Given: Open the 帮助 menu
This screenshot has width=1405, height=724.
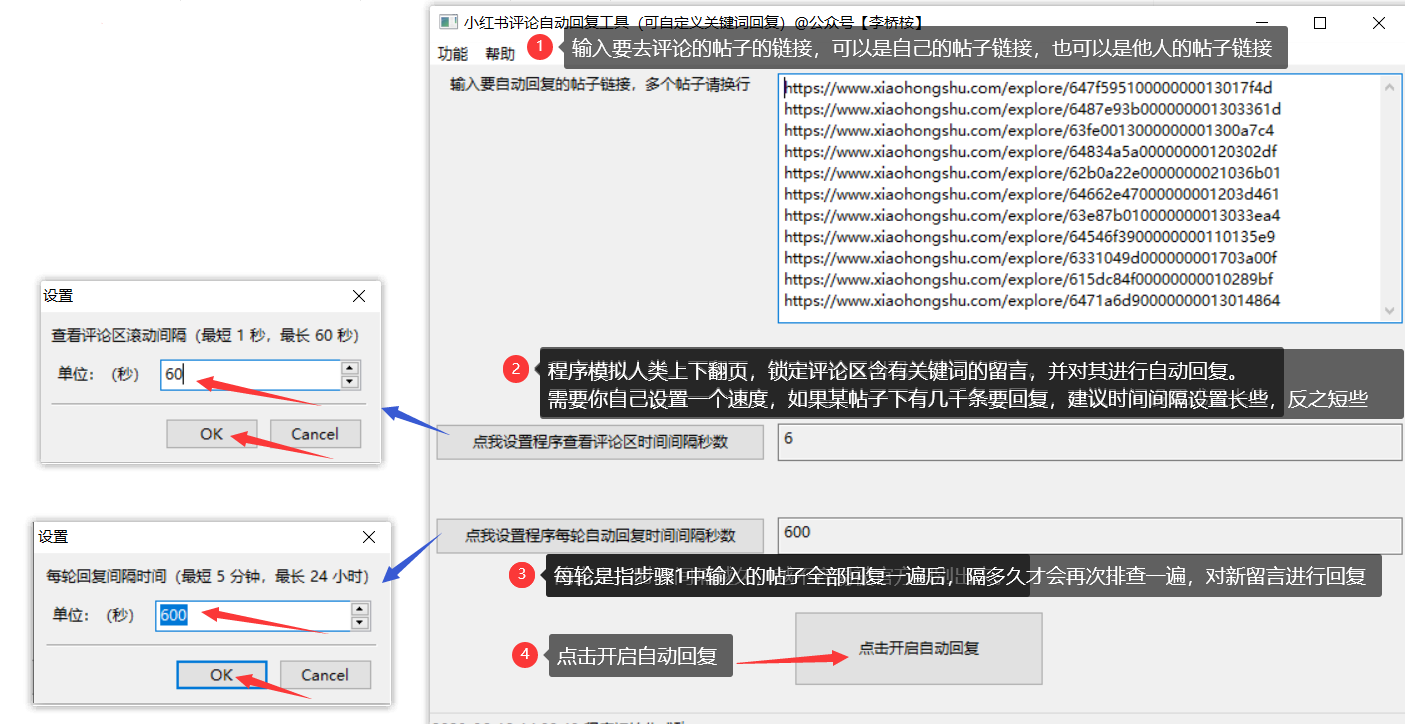Looking at the screenshot, I should (500, 54).
